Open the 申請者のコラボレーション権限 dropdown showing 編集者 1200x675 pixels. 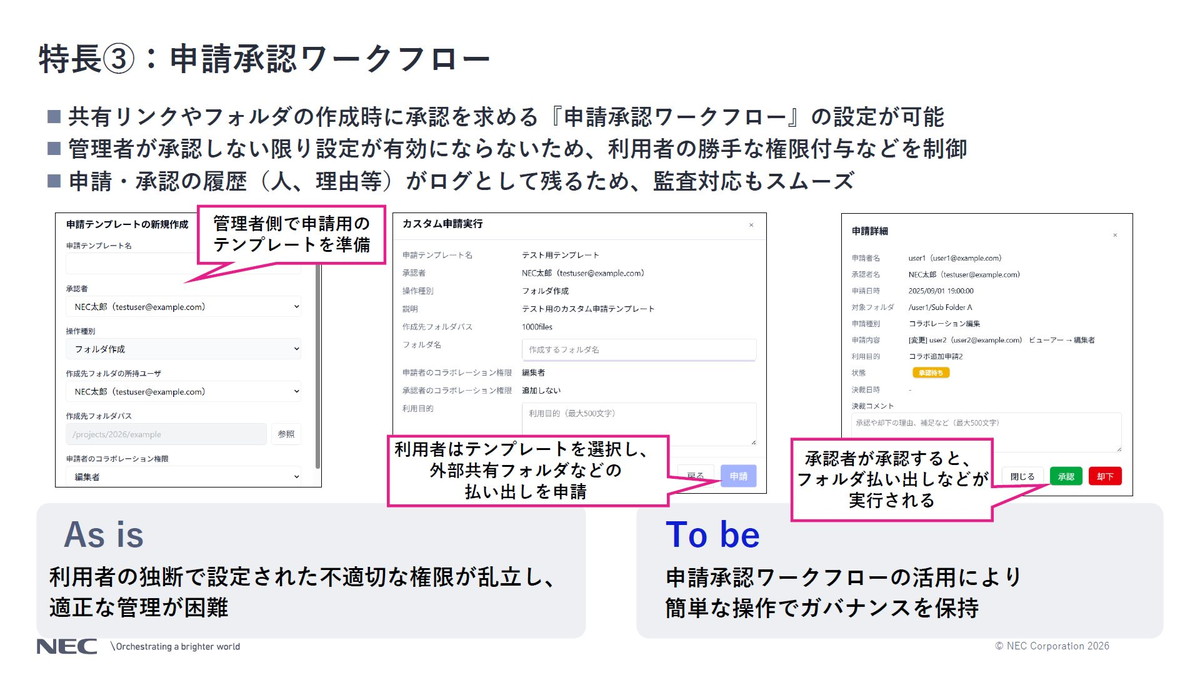tap(186, 477)
